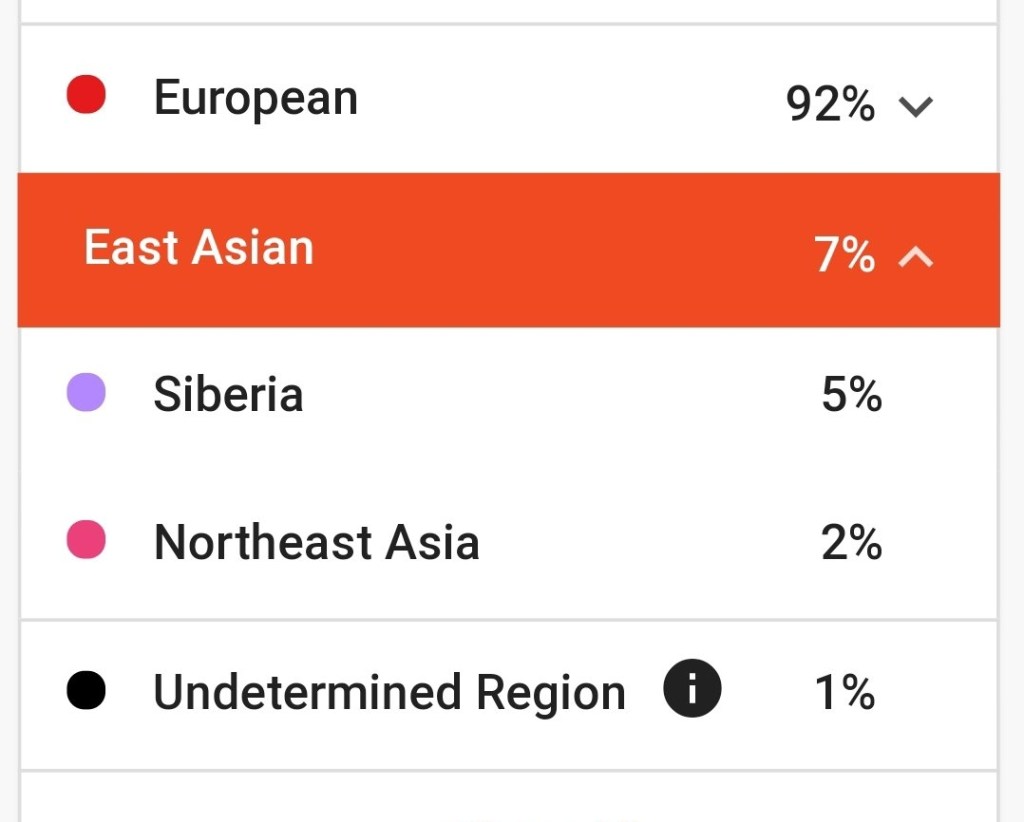Click the empty orange area of East Asian row

(x=560, y=250)
